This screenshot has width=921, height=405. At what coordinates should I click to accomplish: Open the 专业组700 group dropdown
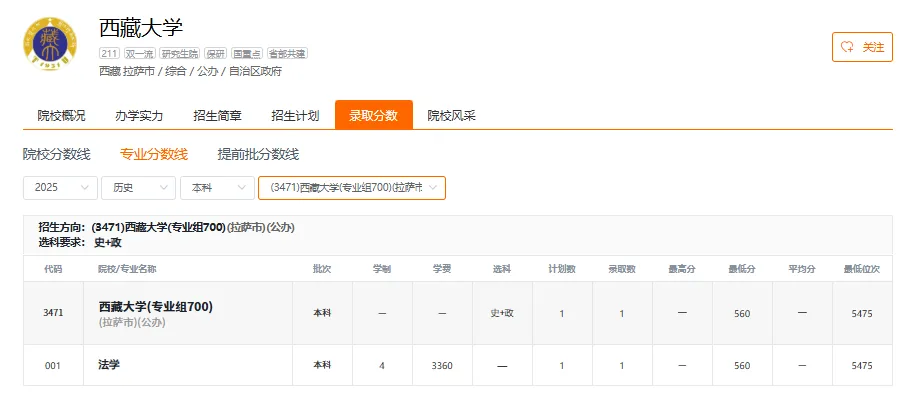(352, 188)
